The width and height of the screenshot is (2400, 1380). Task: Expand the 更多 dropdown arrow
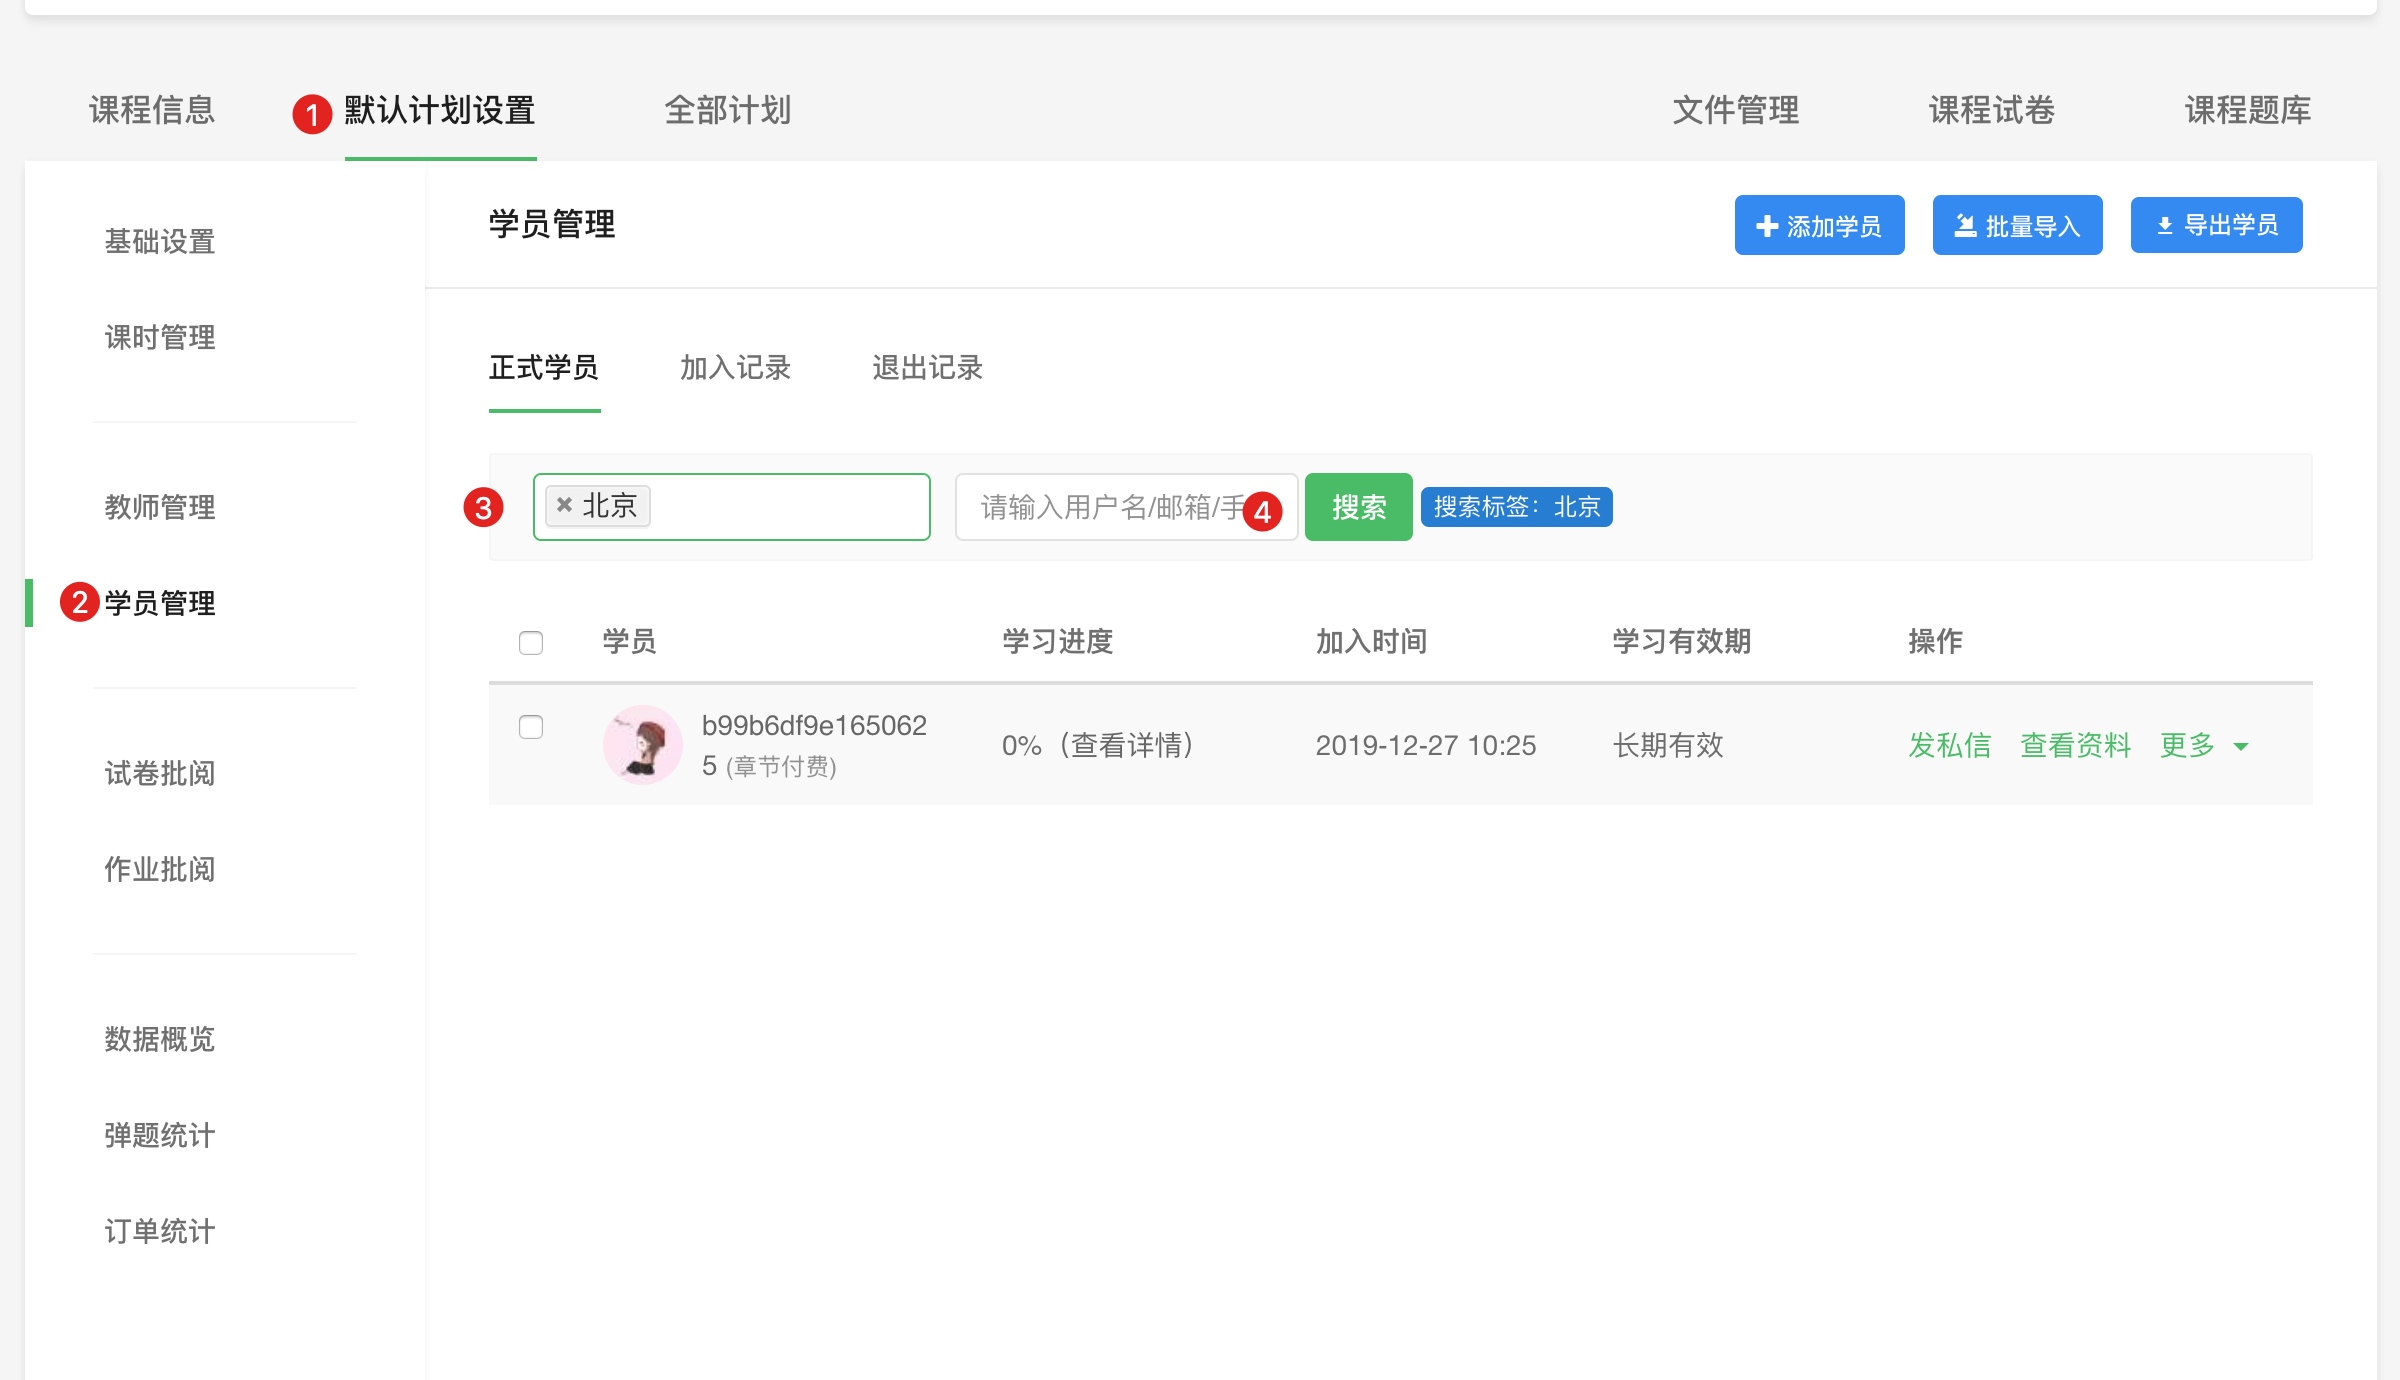(x=2241, y=747)
